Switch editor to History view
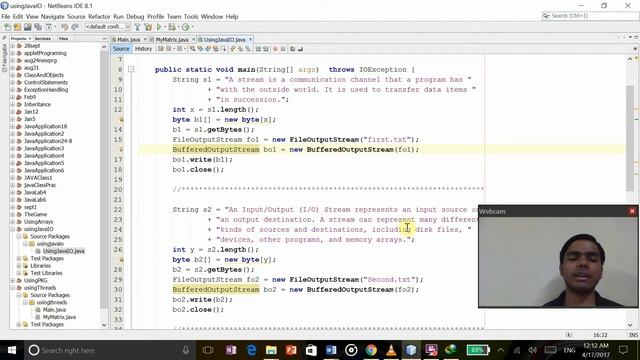This screenshot has width=640, height=360. tap(143, 49)
